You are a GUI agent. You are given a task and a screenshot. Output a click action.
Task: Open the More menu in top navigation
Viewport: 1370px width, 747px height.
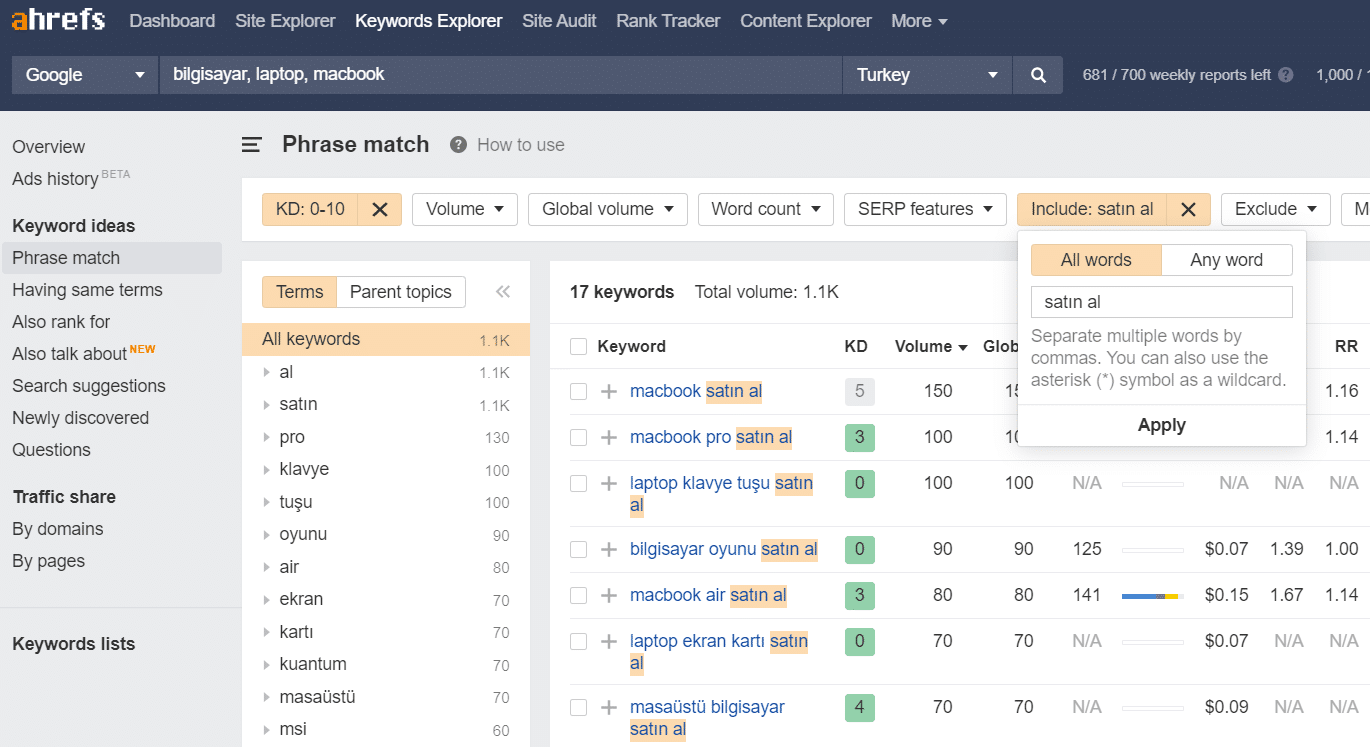point(919,21)
